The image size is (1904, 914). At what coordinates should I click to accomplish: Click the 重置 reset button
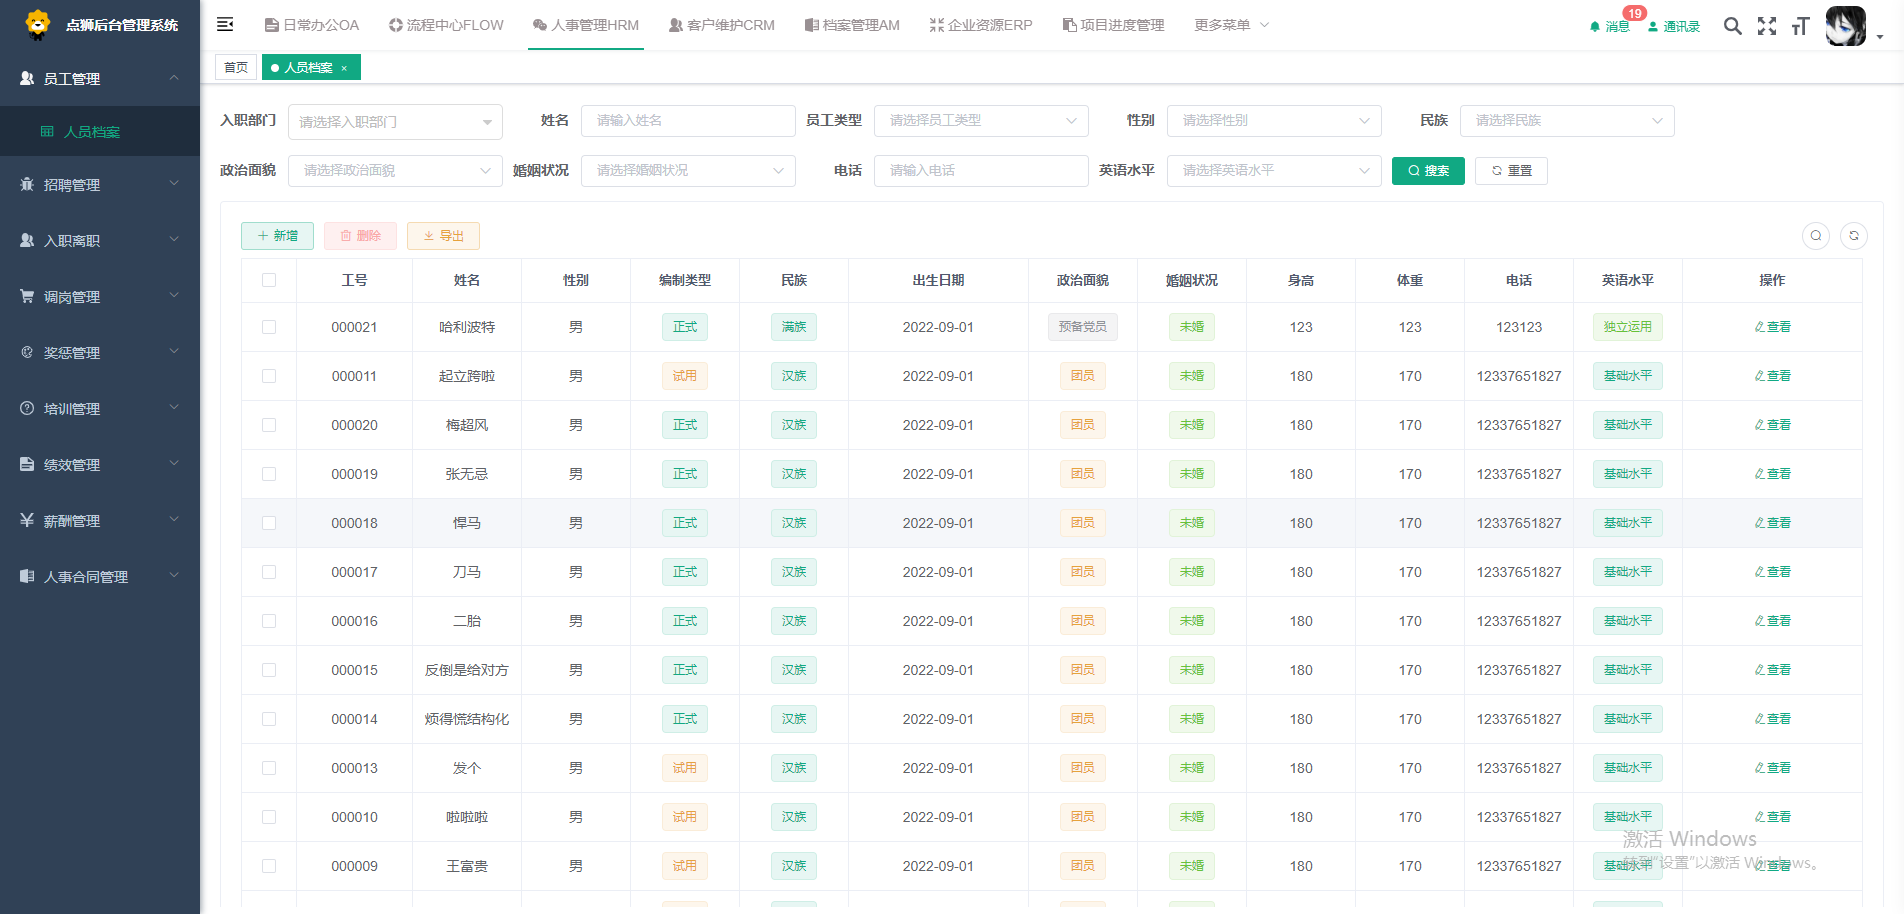1511,171
